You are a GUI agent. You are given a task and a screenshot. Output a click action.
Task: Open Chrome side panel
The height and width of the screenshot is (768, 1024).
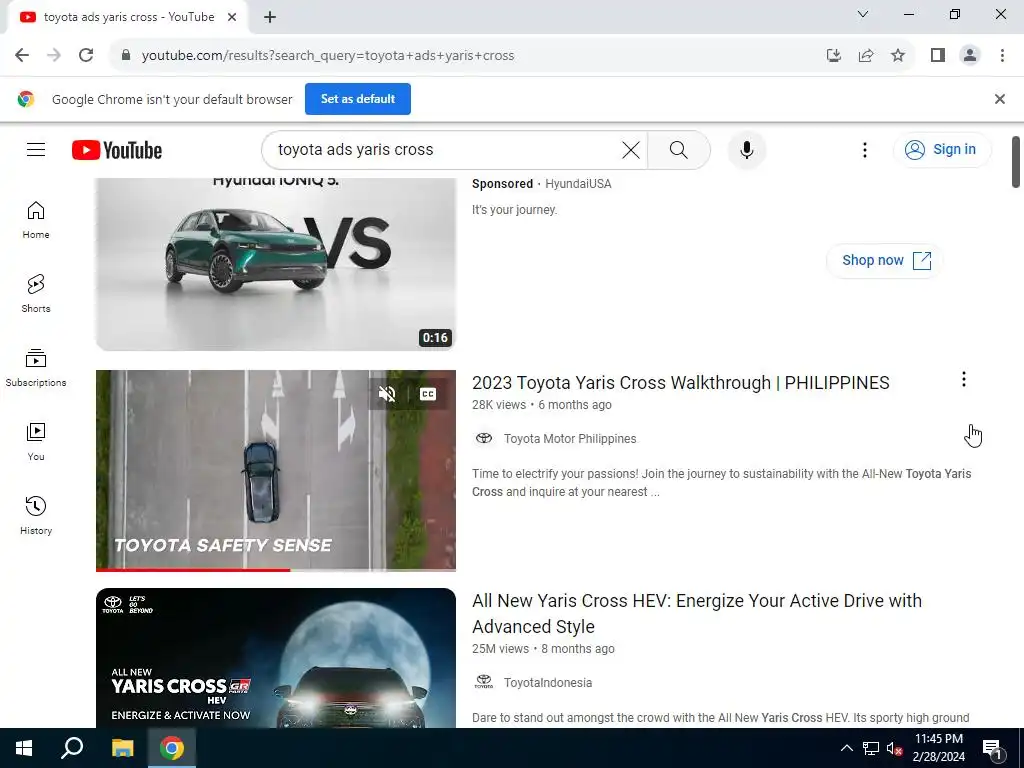[938, 56]
